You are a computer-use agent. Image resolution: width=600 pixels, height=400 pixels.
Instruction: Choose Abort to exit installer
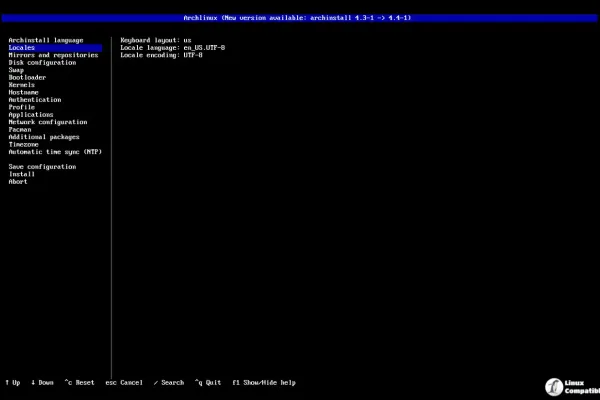point(18,182)
